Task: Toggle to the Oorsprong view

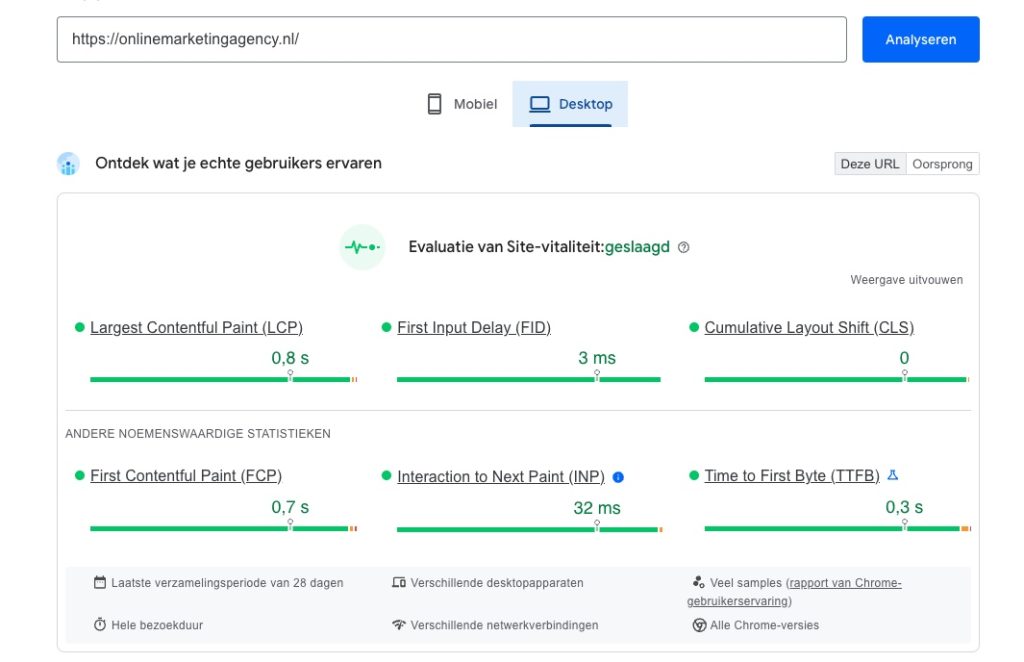Action: click(x=943, y=163)
